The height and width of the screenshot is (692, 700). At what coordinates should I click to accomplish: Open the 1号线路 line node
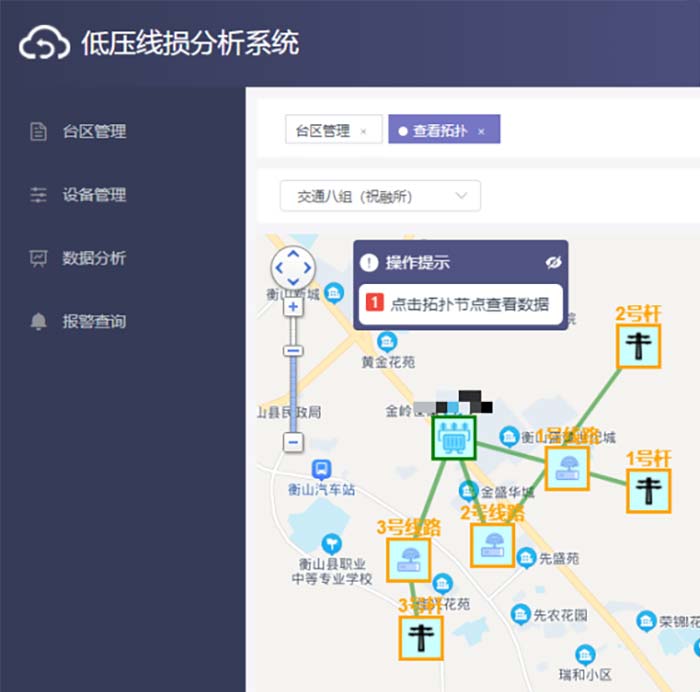[567, 468]
